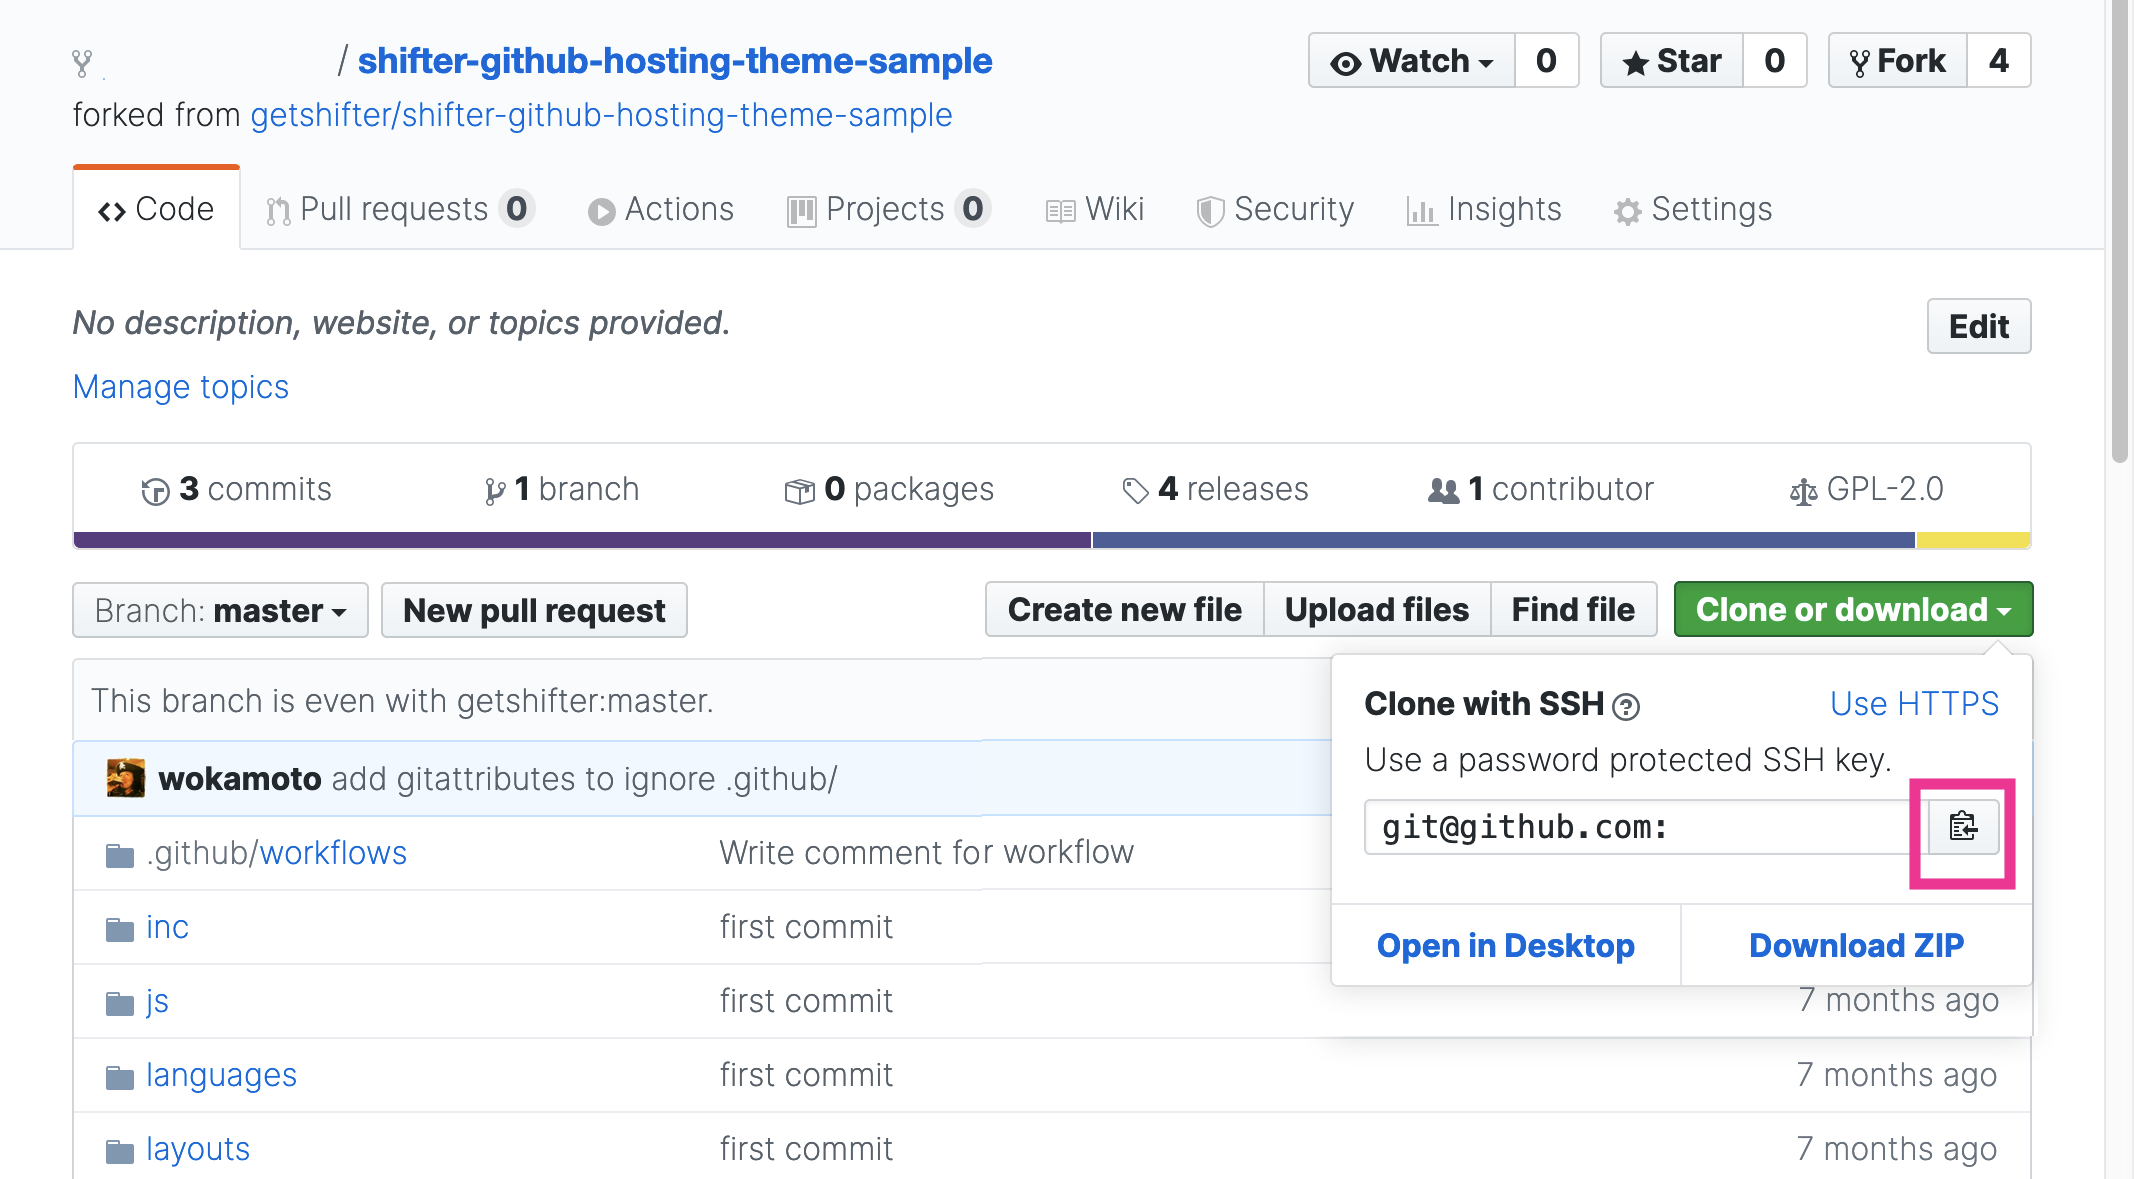This screenshot has width=2134, height=1179.
Task: Select the SSH clone URL field
Action: pos(1646,827)
